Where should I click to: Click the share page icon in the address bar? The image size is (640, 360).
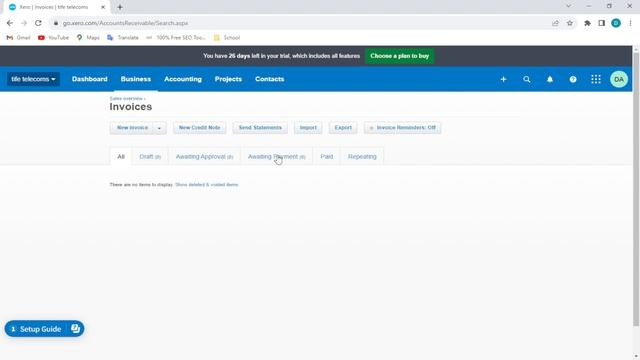point(556,23)
